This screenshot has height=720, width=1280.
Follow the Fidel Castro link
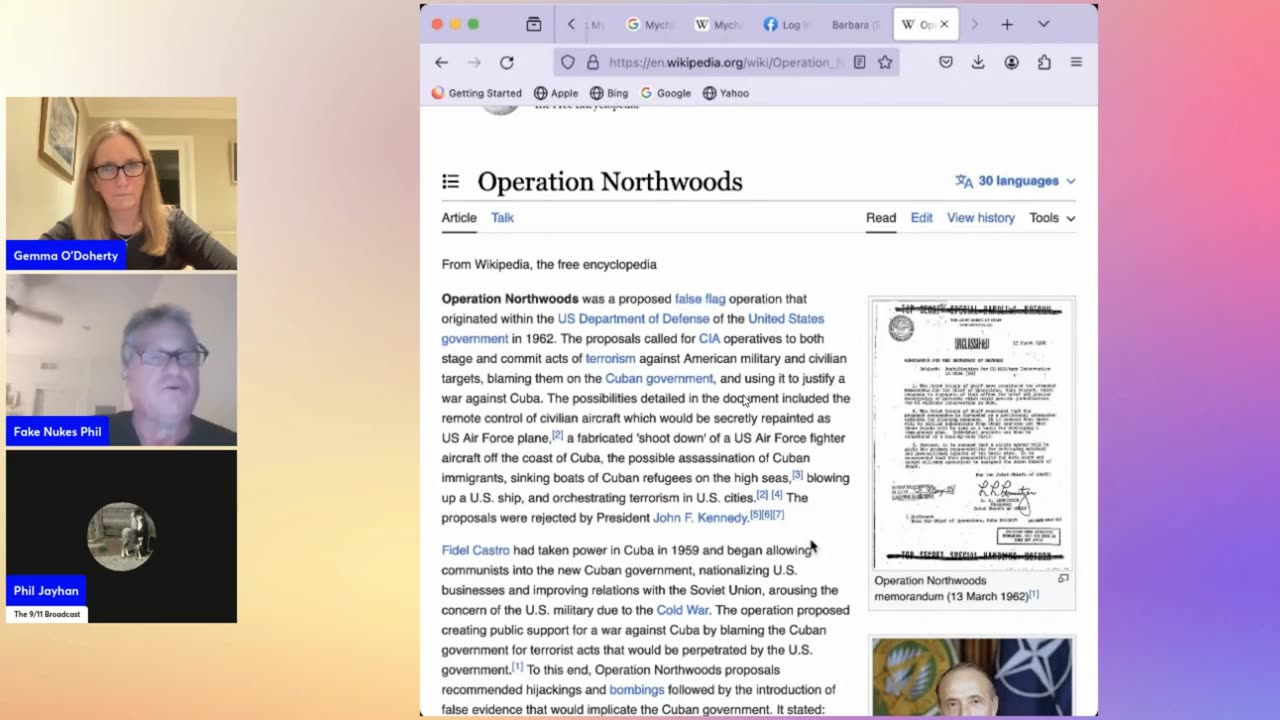[x=475, y=550]
